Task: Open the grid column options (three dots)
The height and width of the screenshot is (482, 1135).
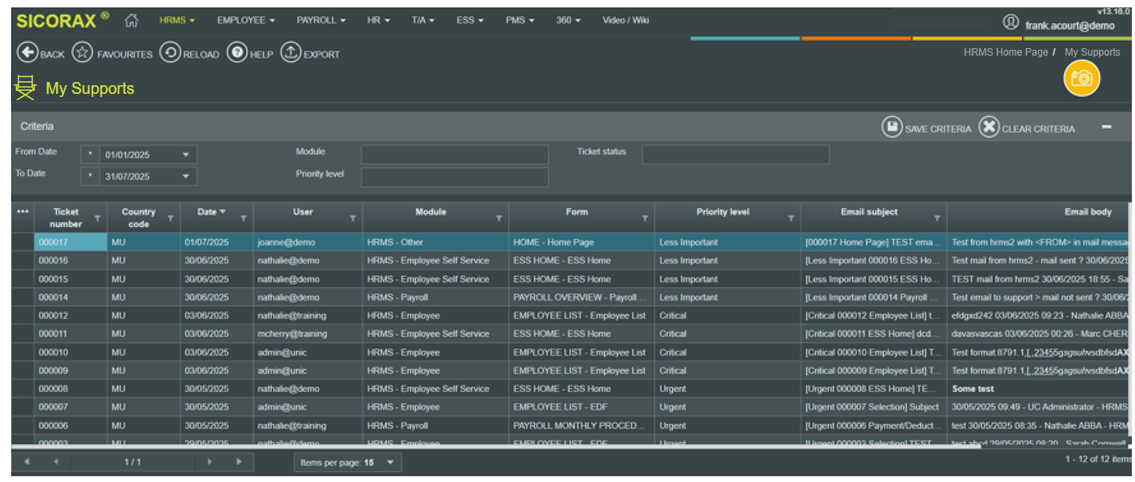Action: (x=22, y=212)
